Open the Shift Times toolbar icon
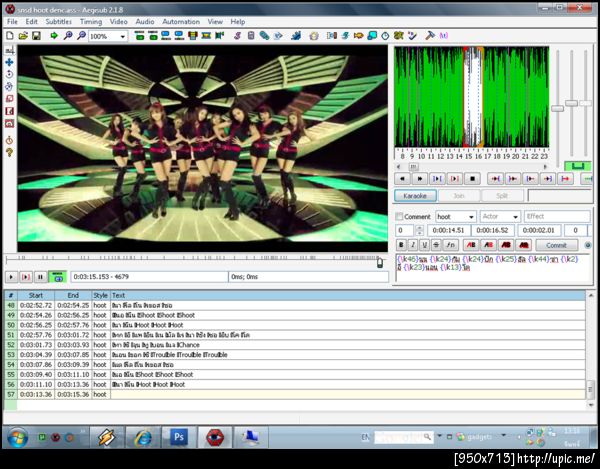600x469 pixels. point(332,36)
